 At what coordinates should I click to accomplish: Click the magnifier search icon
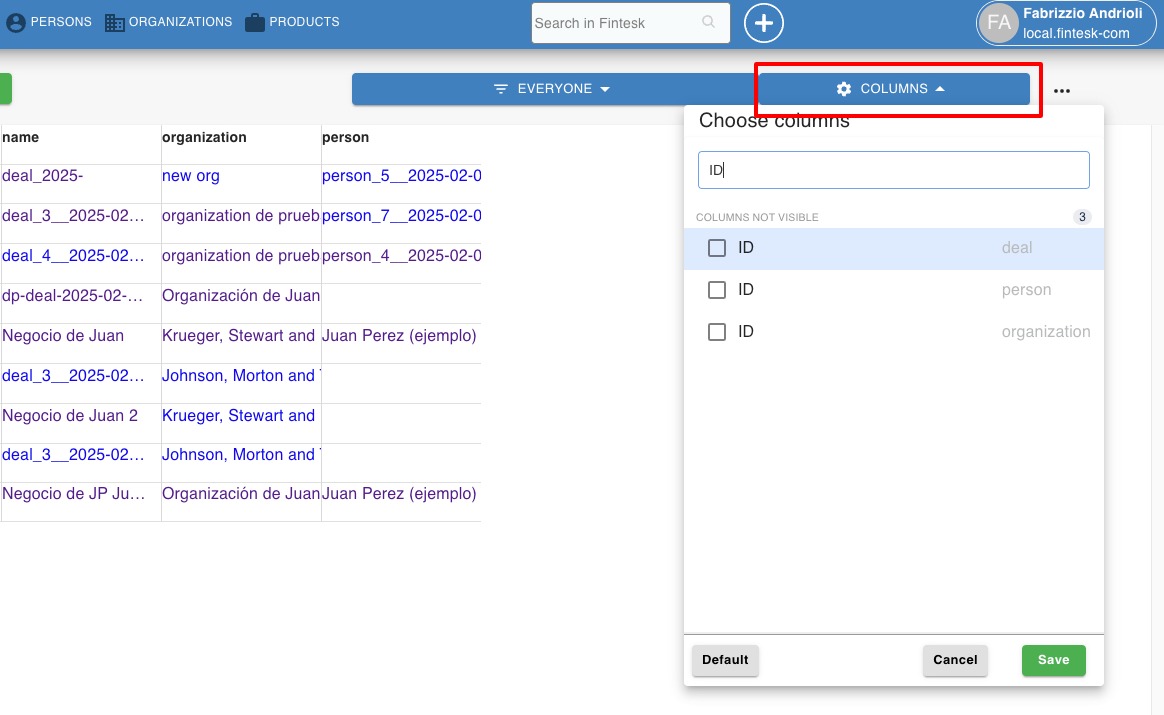coord(709,22)
